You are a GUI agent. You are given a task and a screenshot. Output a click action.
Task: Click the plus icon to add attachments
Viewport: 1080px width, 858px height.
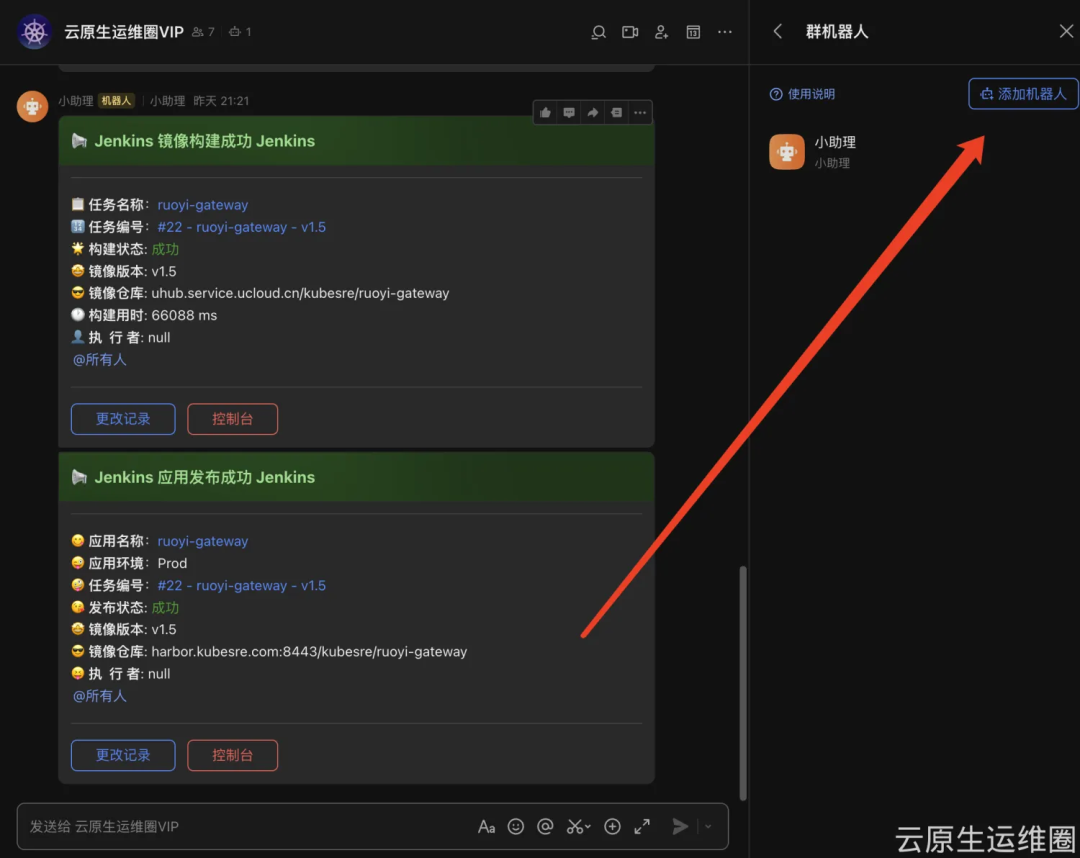tap(612, 826)
